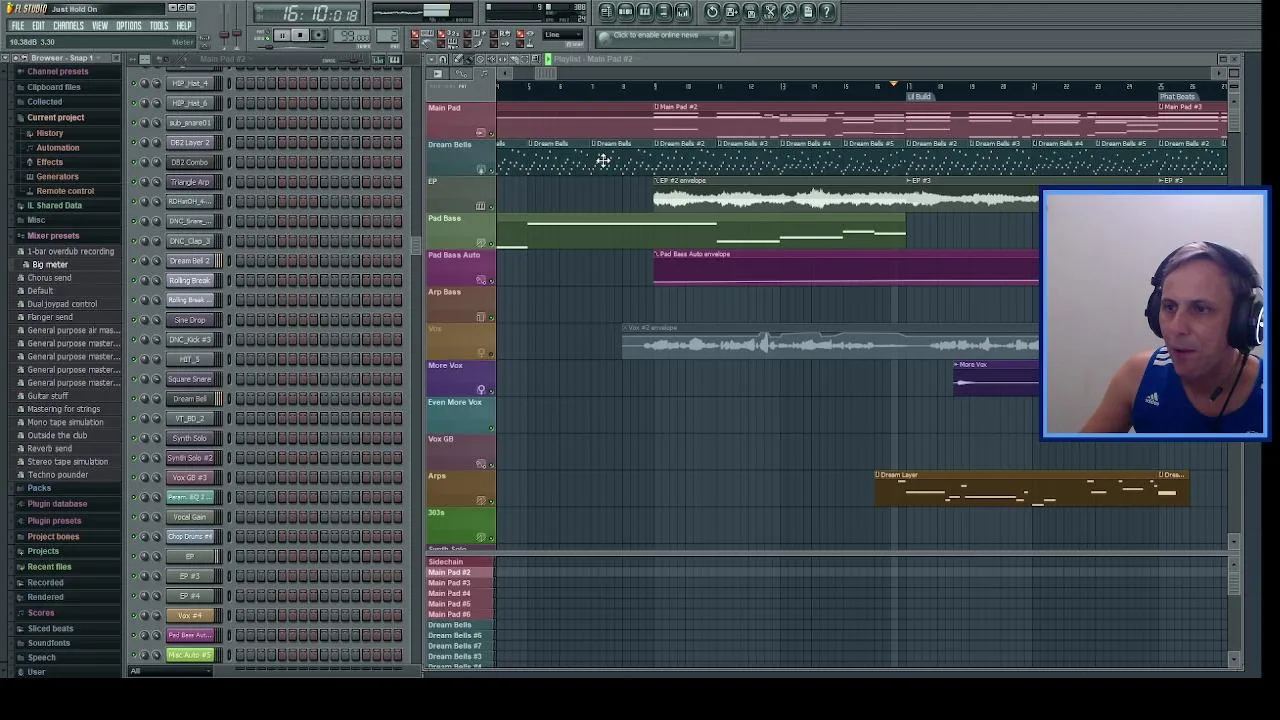The image size is (1280, 720).
Task: Open the Line snap dropdown
Action: [564, 35]
